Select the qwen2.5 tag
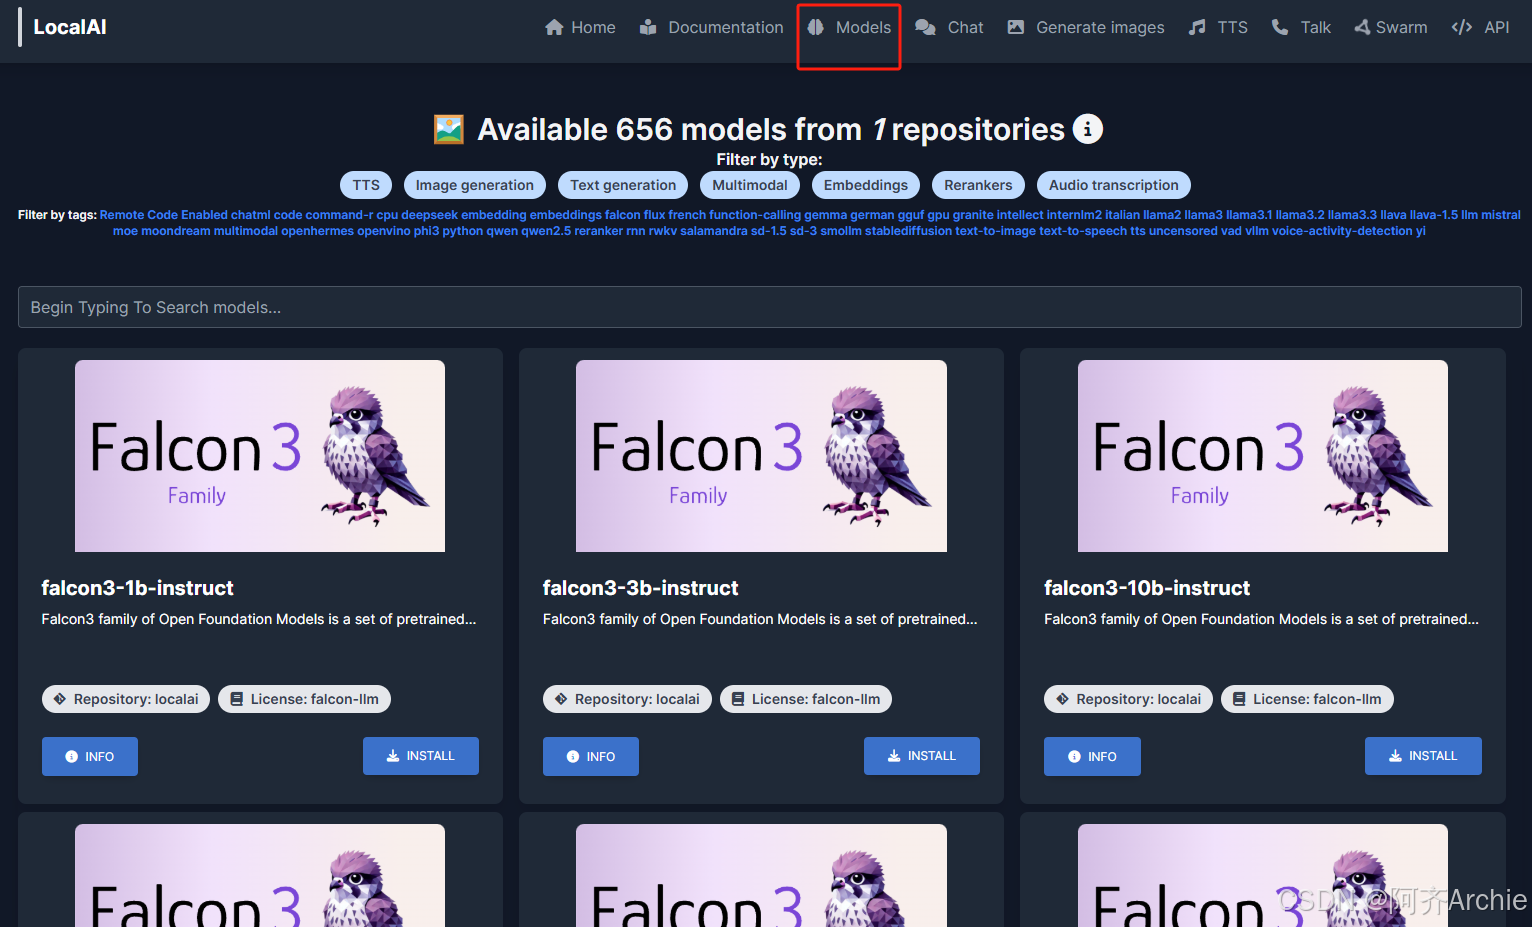The height and width of the screenshot is (927, 1532). click(546, 231)
